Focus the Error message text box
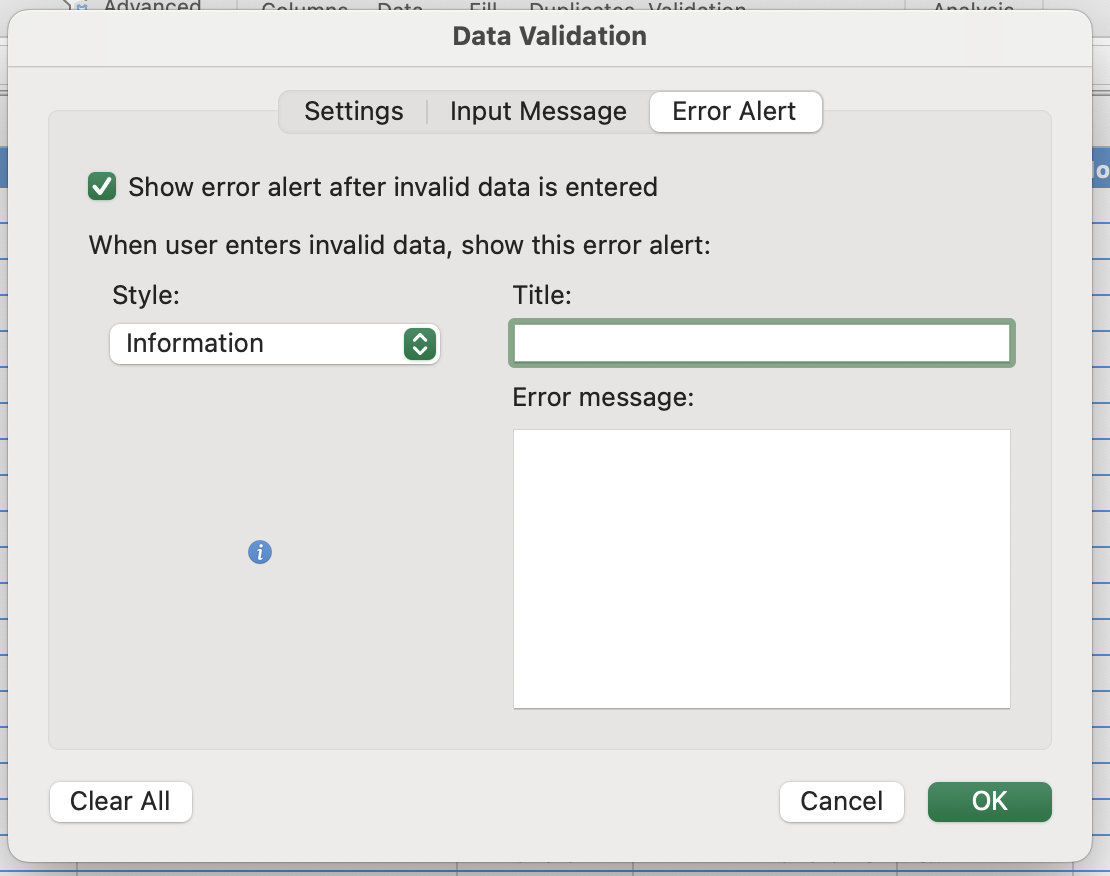Image resolution: width=1110 pixels, height=876 pixels. 762,569
